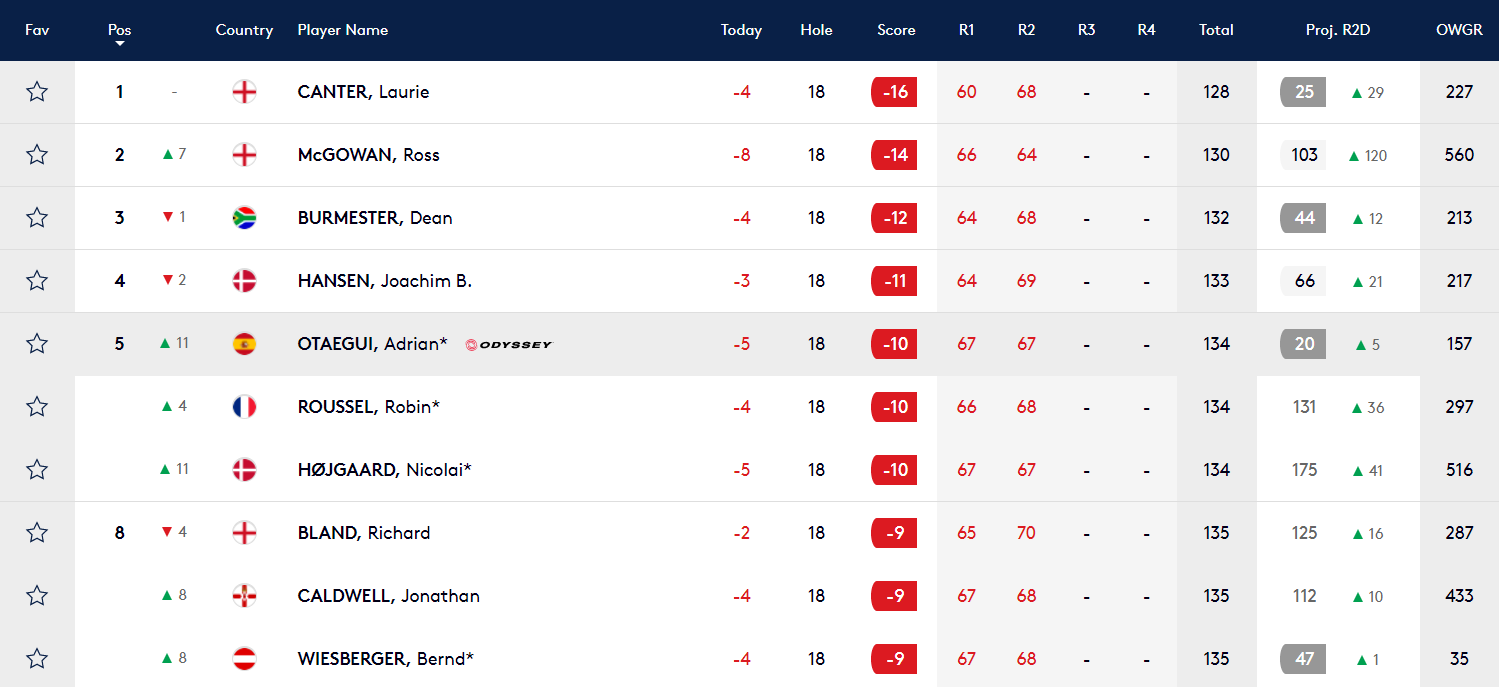Click Richard Bland's total of 135
Screen dimensions: 1499x687
1216,533
